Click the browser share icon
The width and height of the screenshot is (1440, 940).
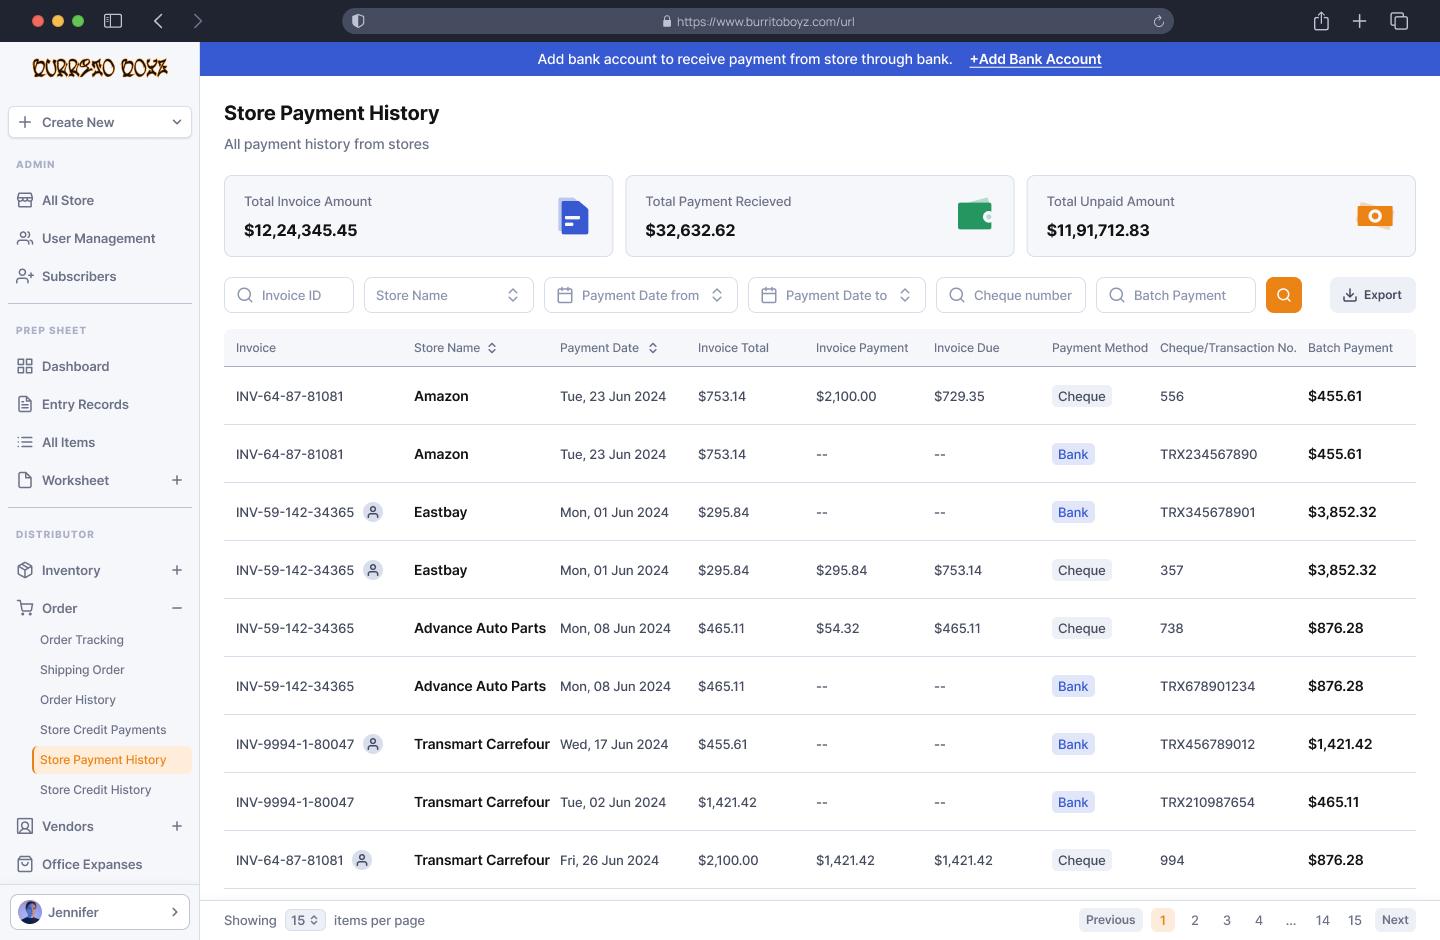1321,20
